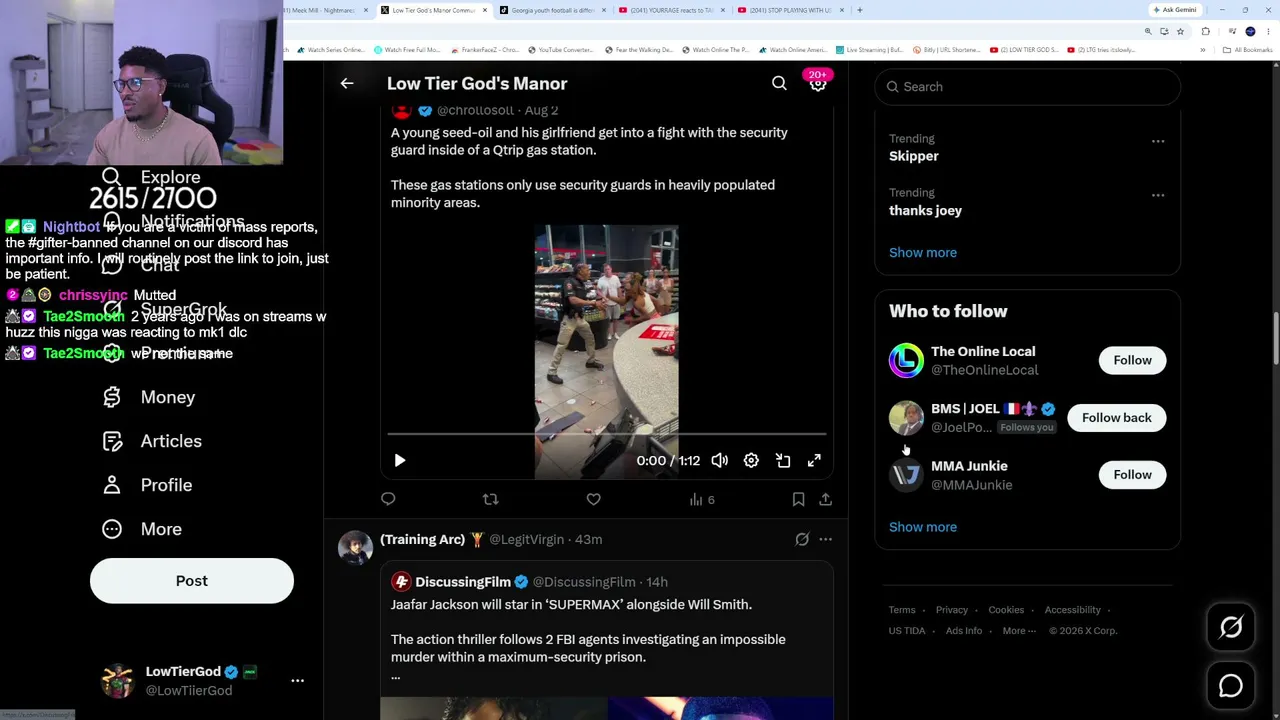Show more Who to follow suggestions
This screenshot has height=720, width=1280.
(923, 527)
